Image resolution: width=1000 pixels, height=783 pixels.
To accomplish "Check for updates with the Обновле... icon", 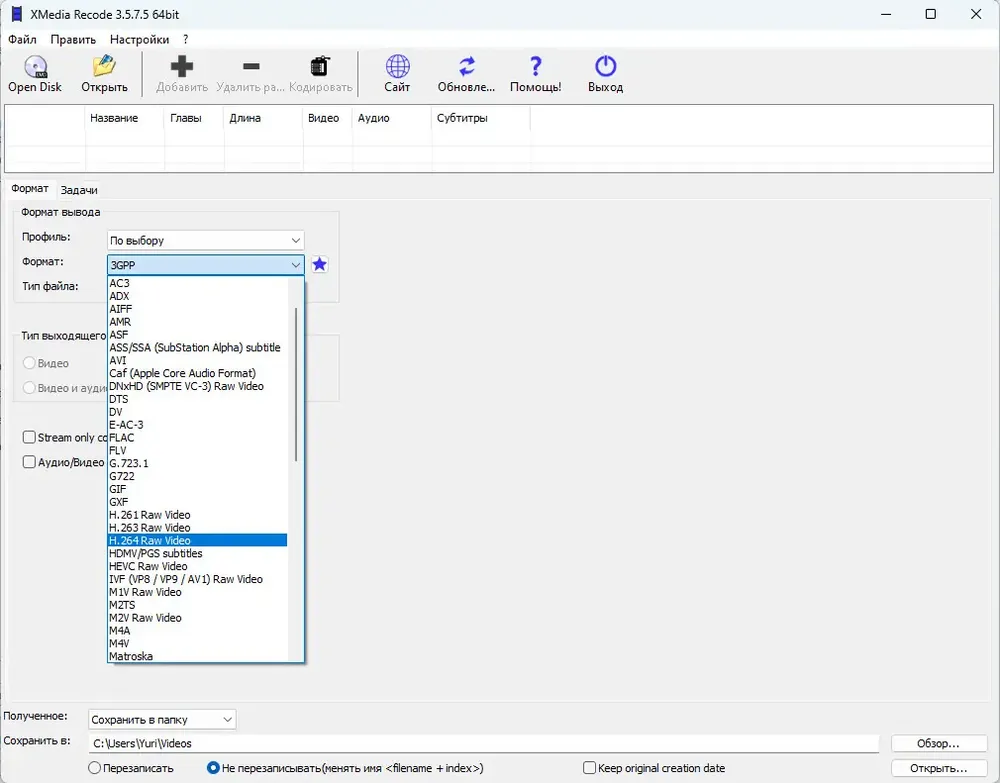I will pos(467,66).
